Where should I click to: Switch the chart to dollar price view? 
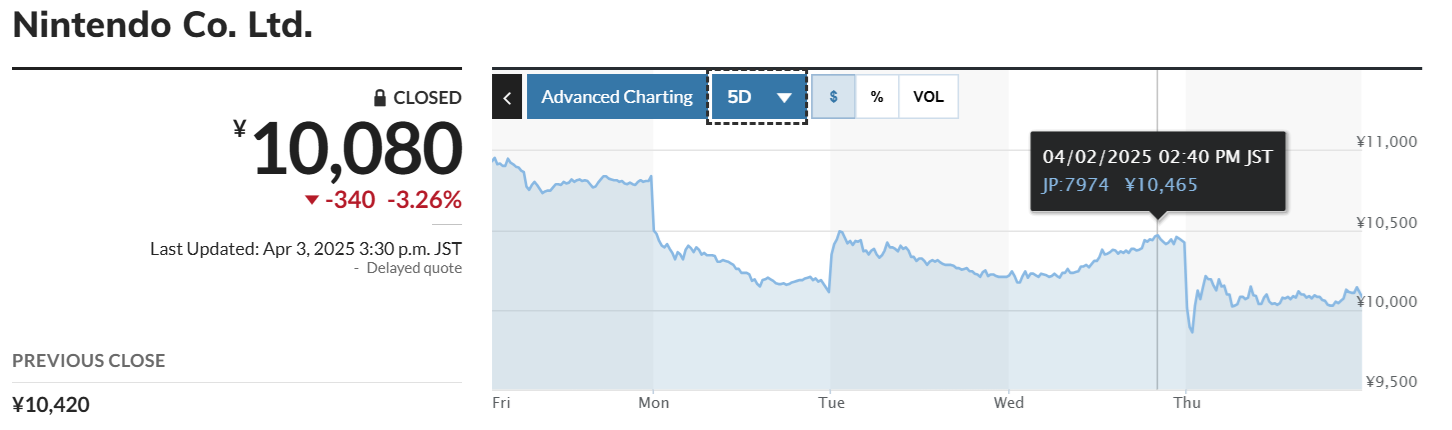click(833, 97)
